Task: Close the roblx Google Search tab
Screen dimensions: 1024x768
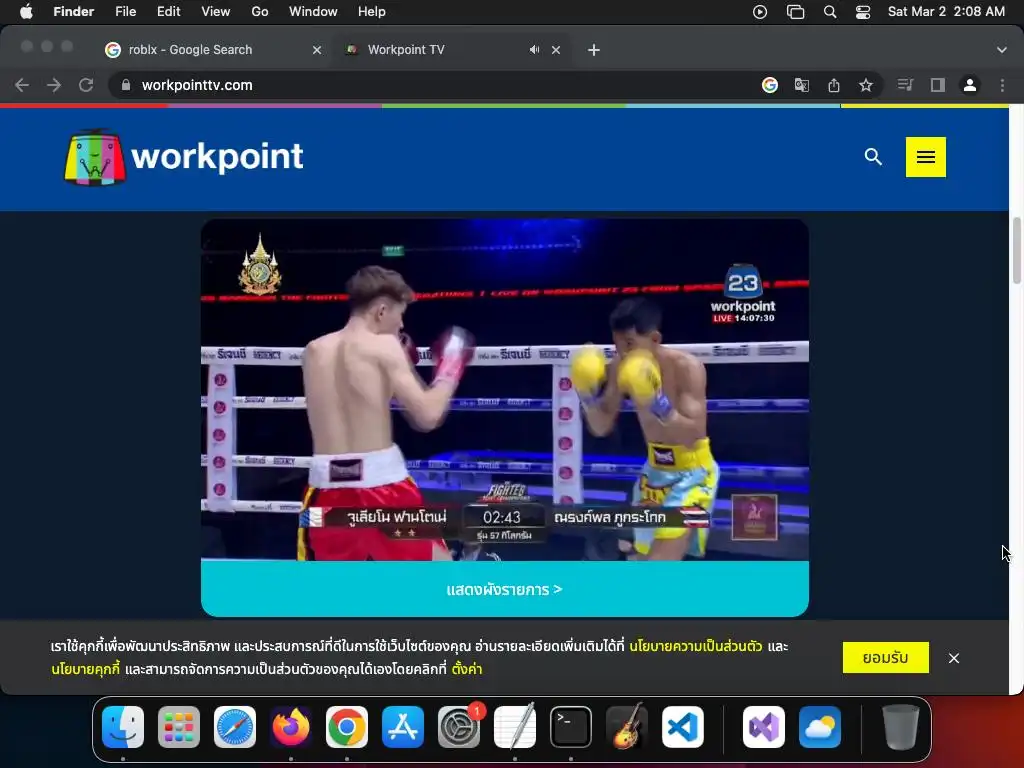Action: tap(317, 50)
